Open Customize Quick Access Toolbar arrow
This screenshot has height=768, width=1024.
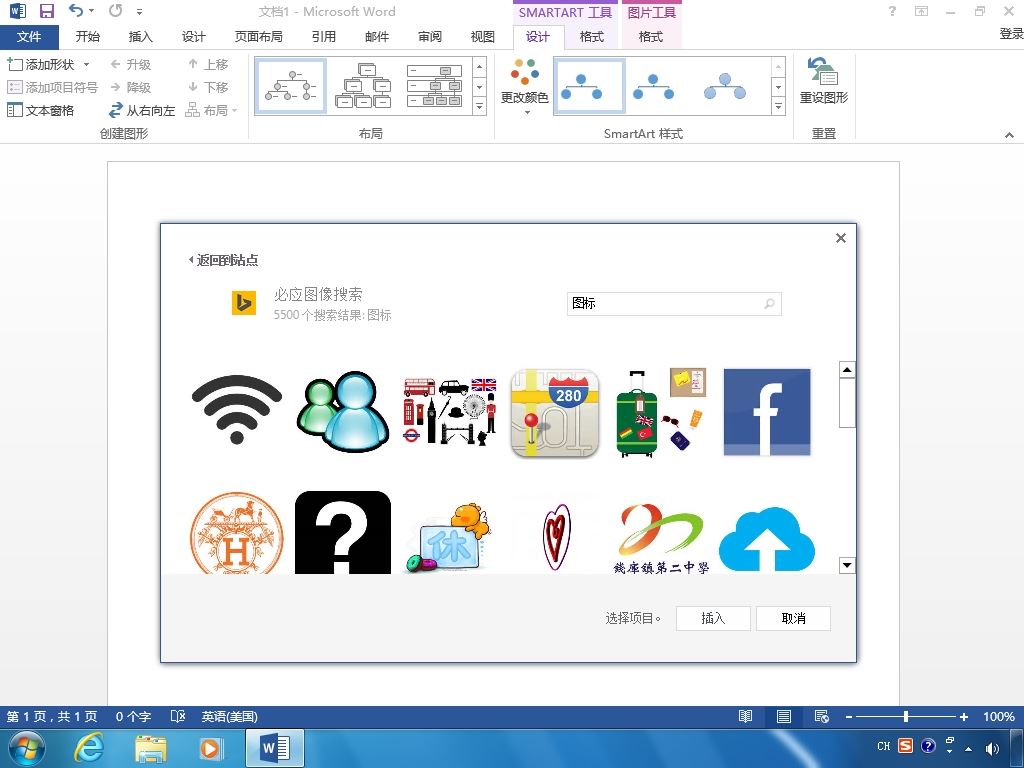click(x=139, y=12)
